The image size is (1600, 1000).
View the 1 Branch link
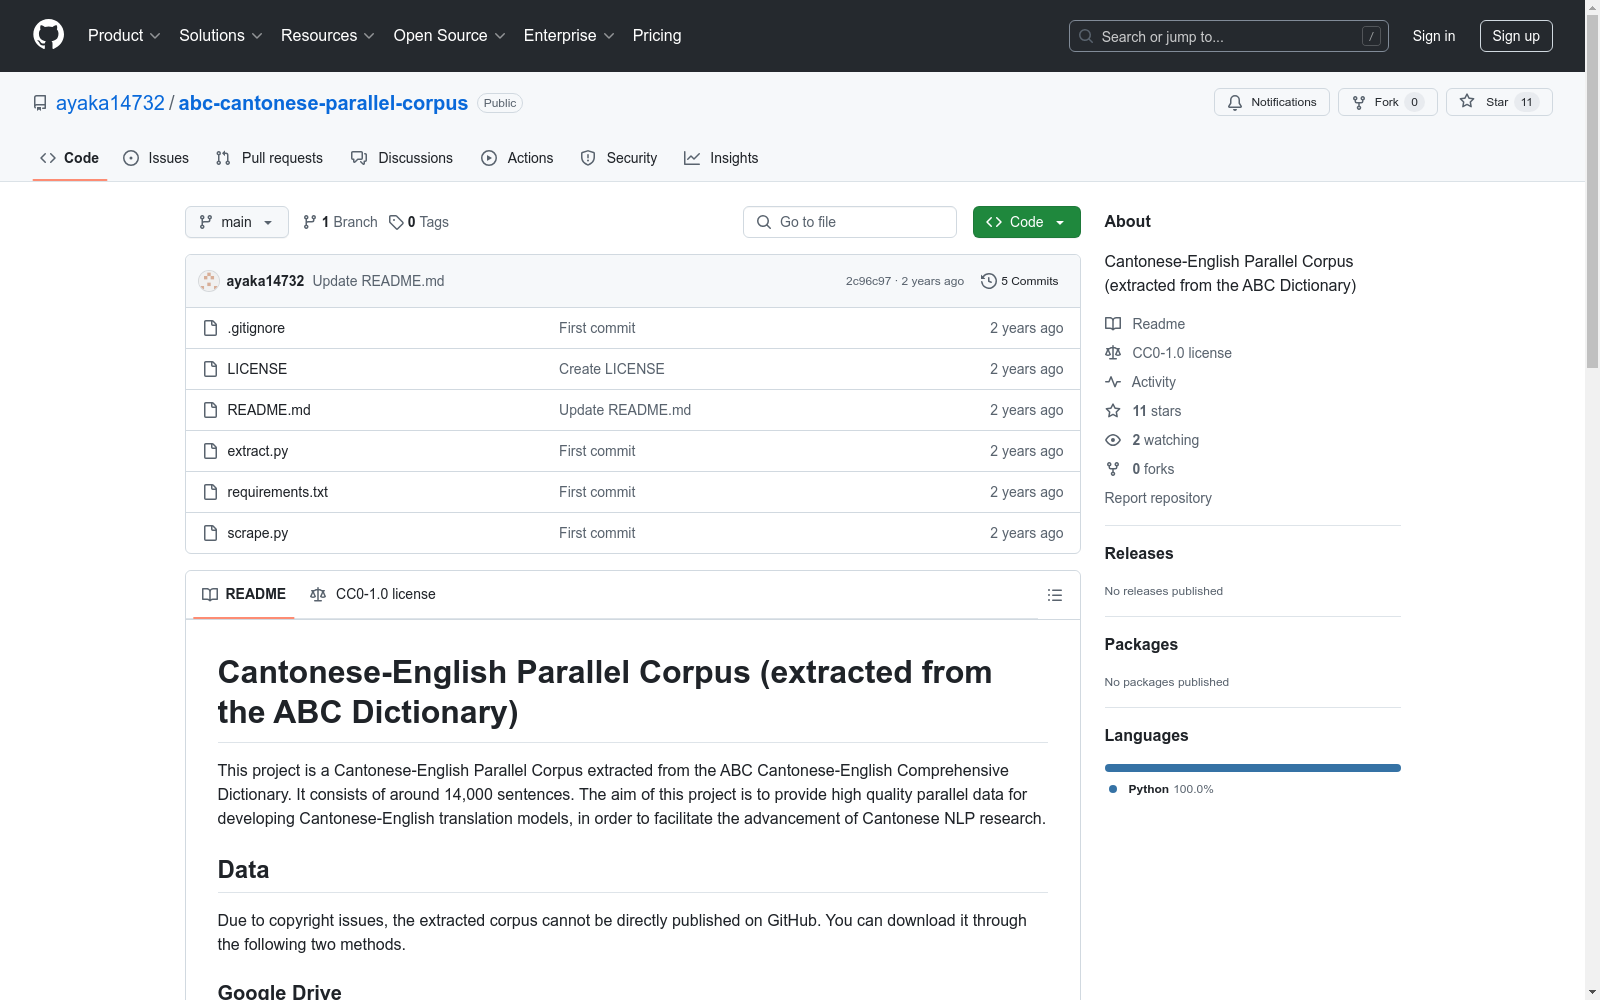tap(340, 222)
